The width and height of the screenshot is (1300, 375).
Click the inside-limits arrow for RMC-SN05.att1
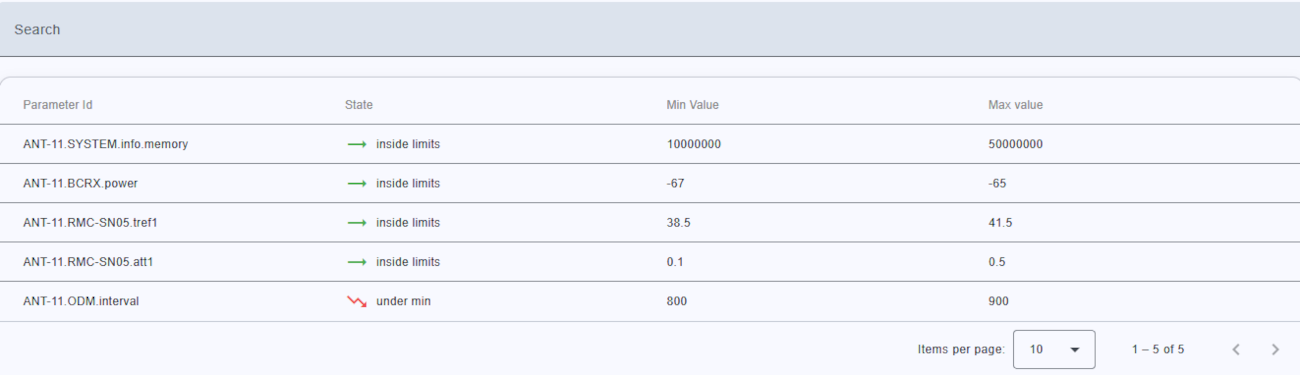coord(357,262)
